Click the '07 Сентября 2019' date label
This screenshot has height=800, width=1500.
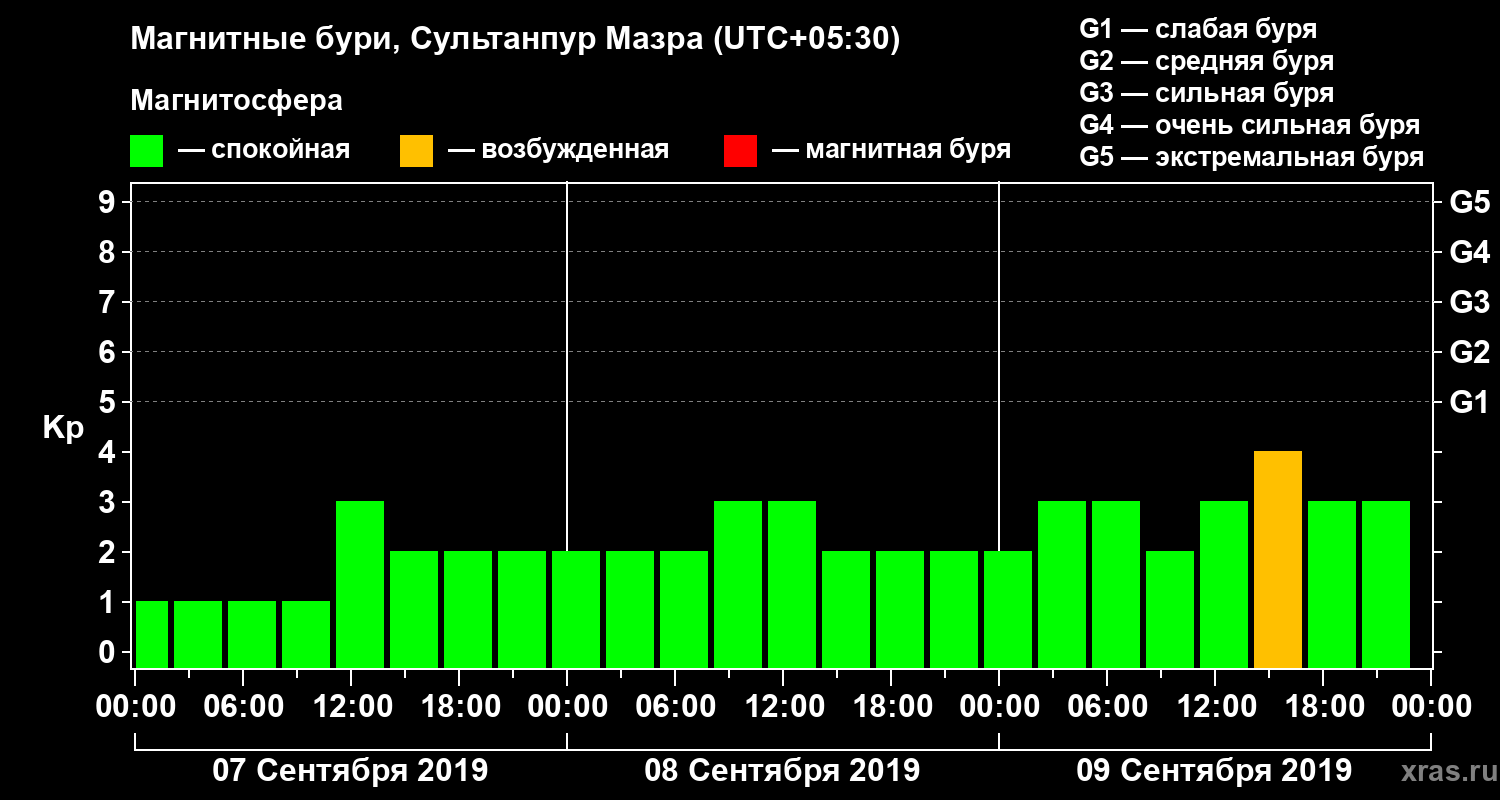click(351, 771)
